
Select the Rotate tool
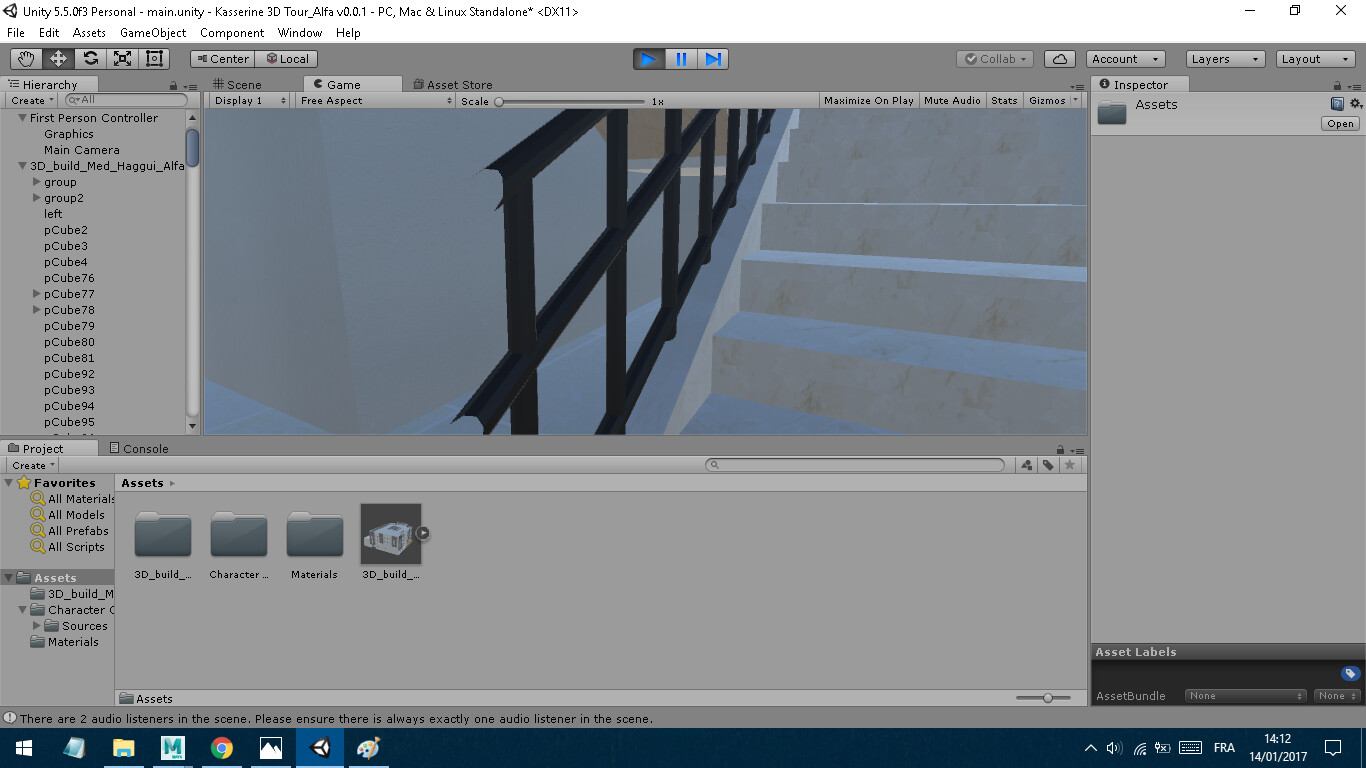pos(90,58)
